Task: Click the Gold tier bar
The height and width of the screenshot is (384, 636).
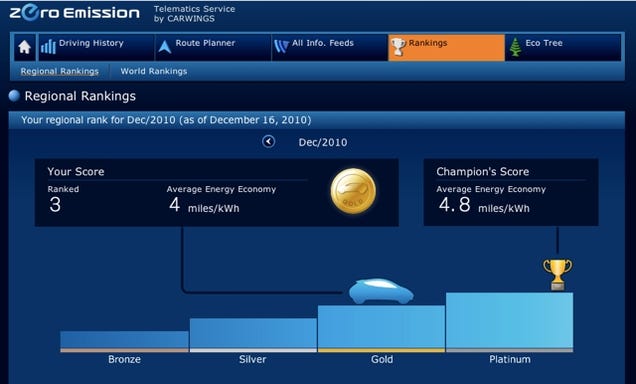Action: 381,328
